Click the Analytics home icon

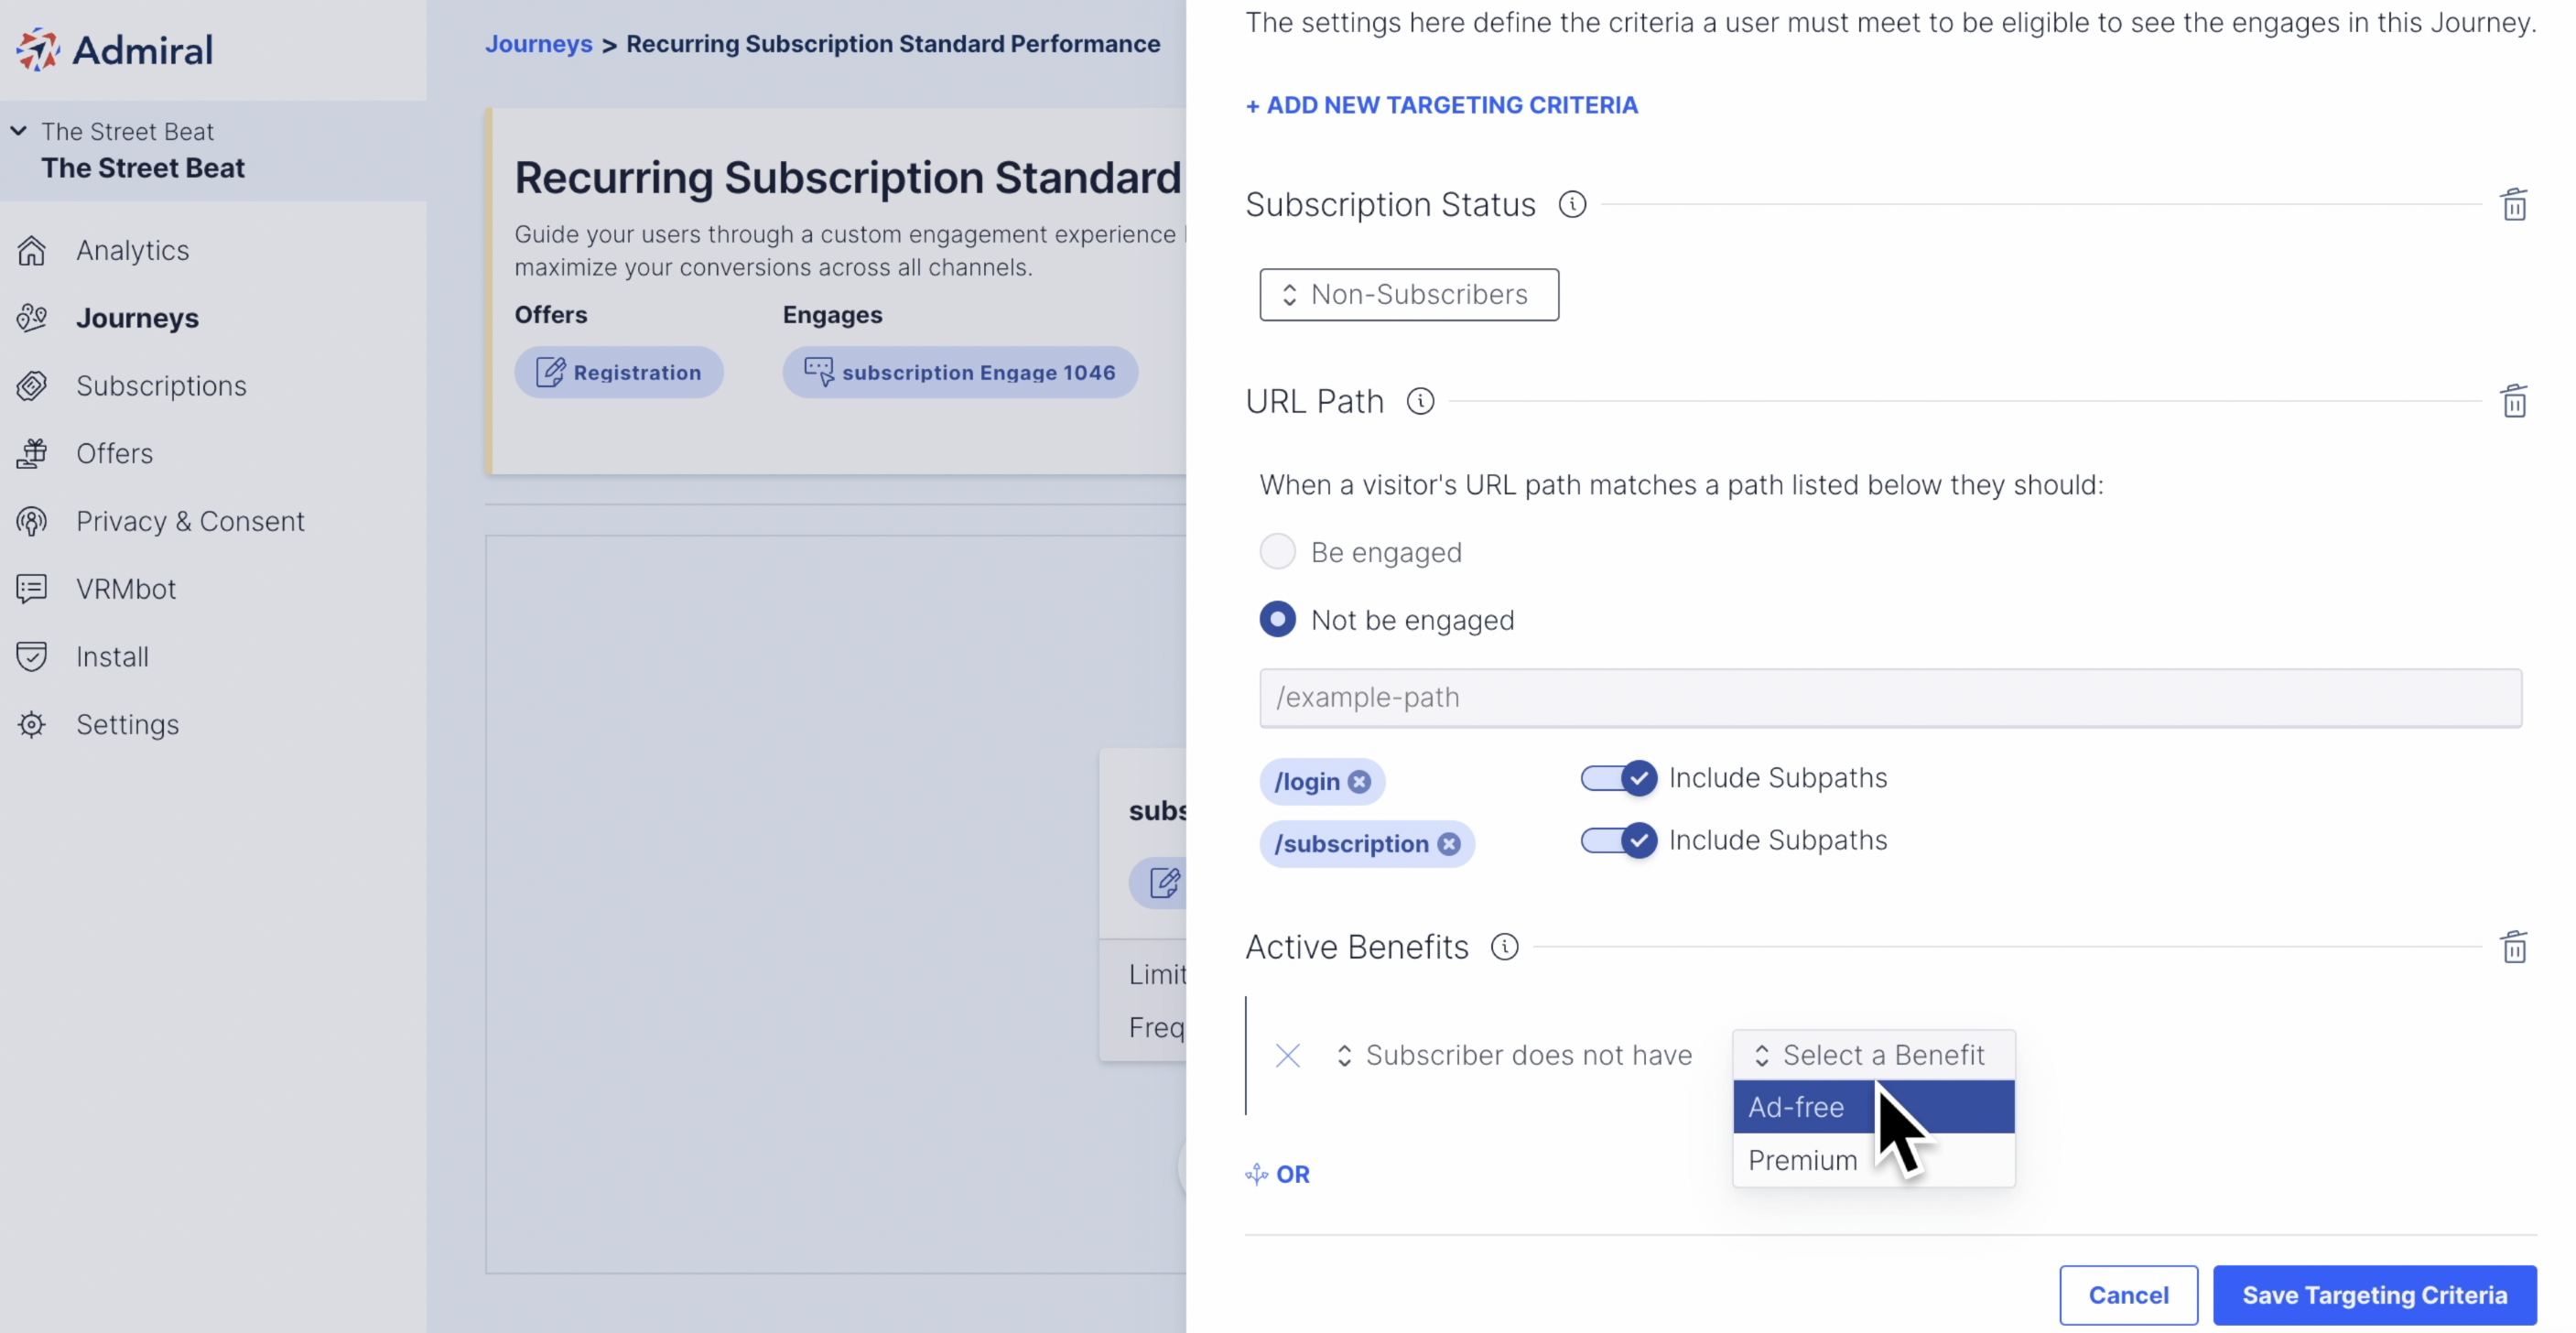click(x=32, y=250)
